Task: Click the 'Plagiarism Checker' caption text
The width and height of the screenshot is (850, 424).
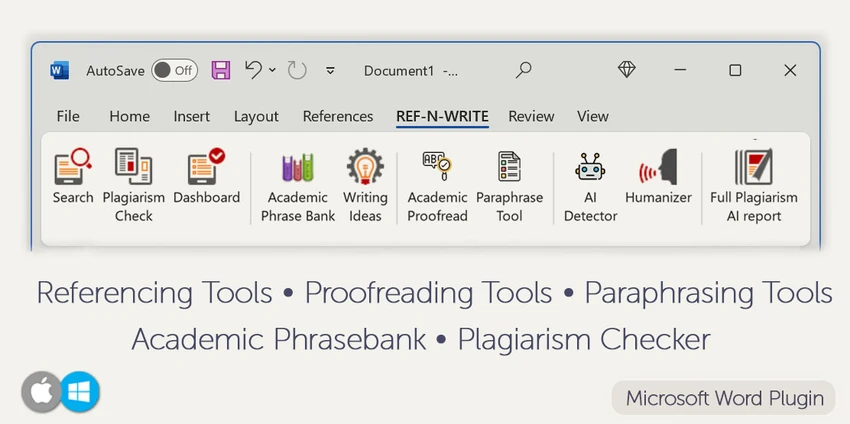Action: pyautogui.click(x=584, y=340)
